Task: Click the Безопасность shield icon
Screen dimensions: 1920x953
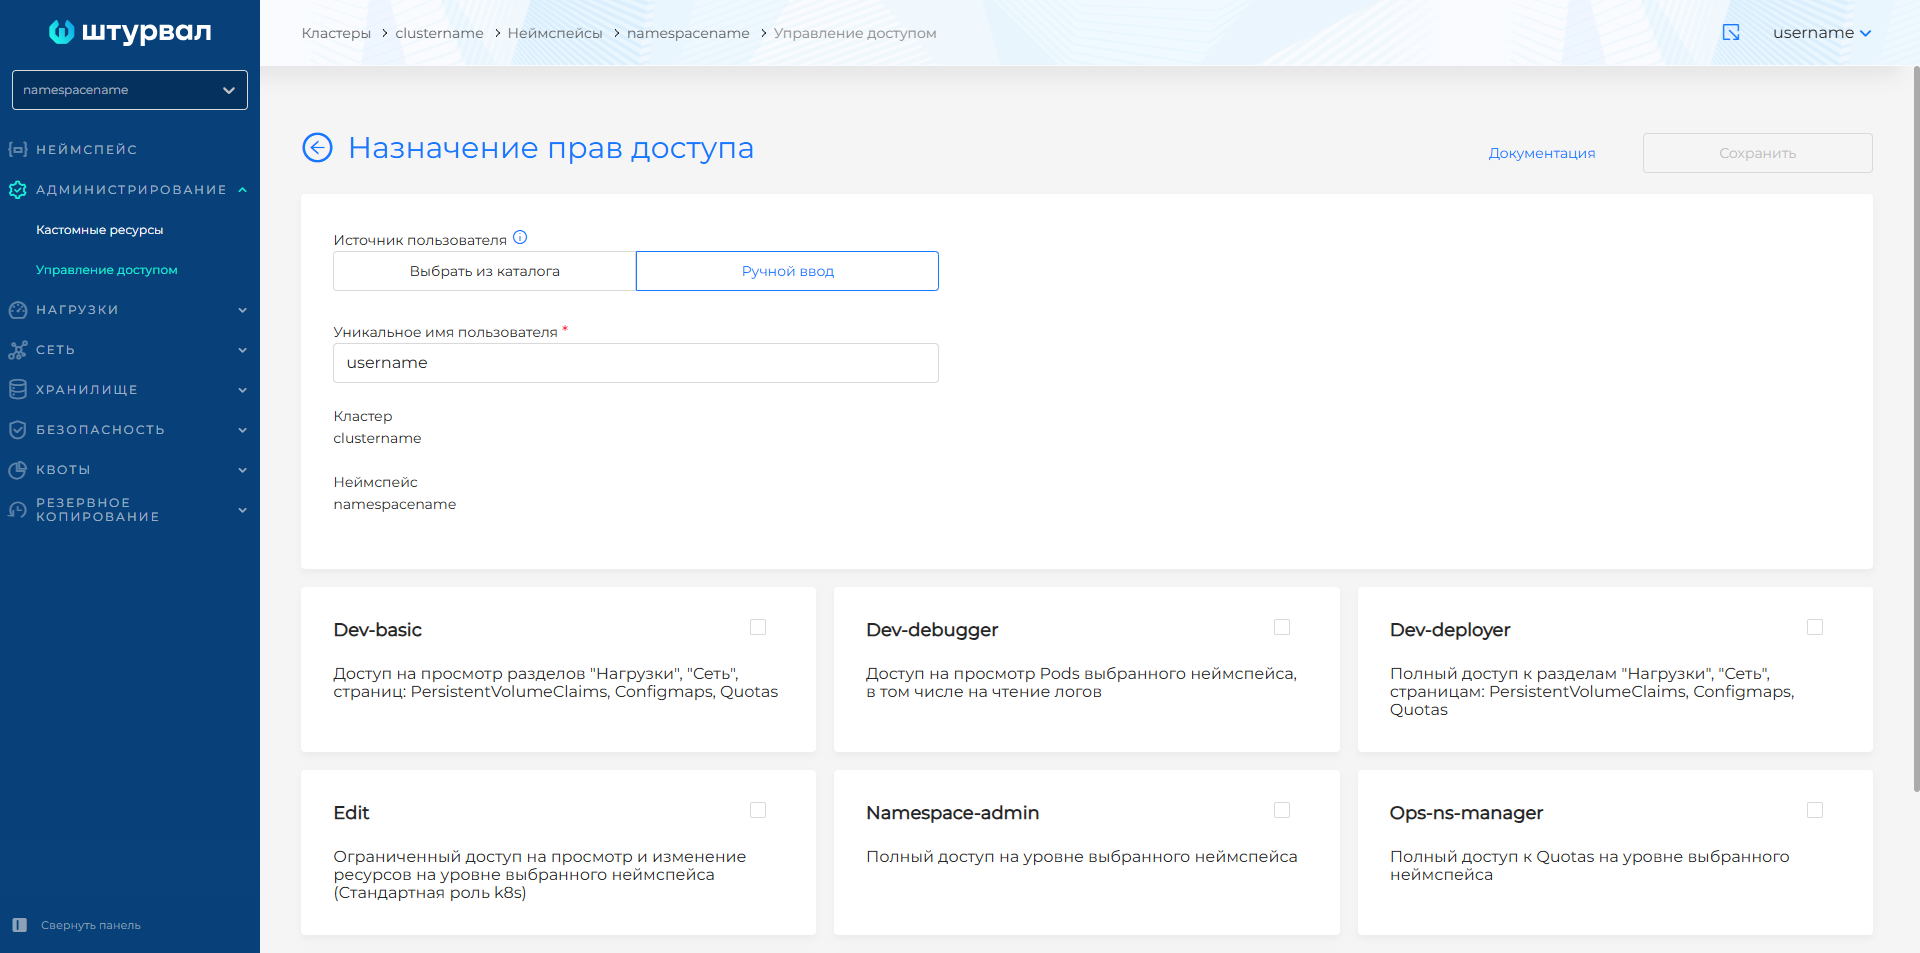Action: tap(18, 430)
